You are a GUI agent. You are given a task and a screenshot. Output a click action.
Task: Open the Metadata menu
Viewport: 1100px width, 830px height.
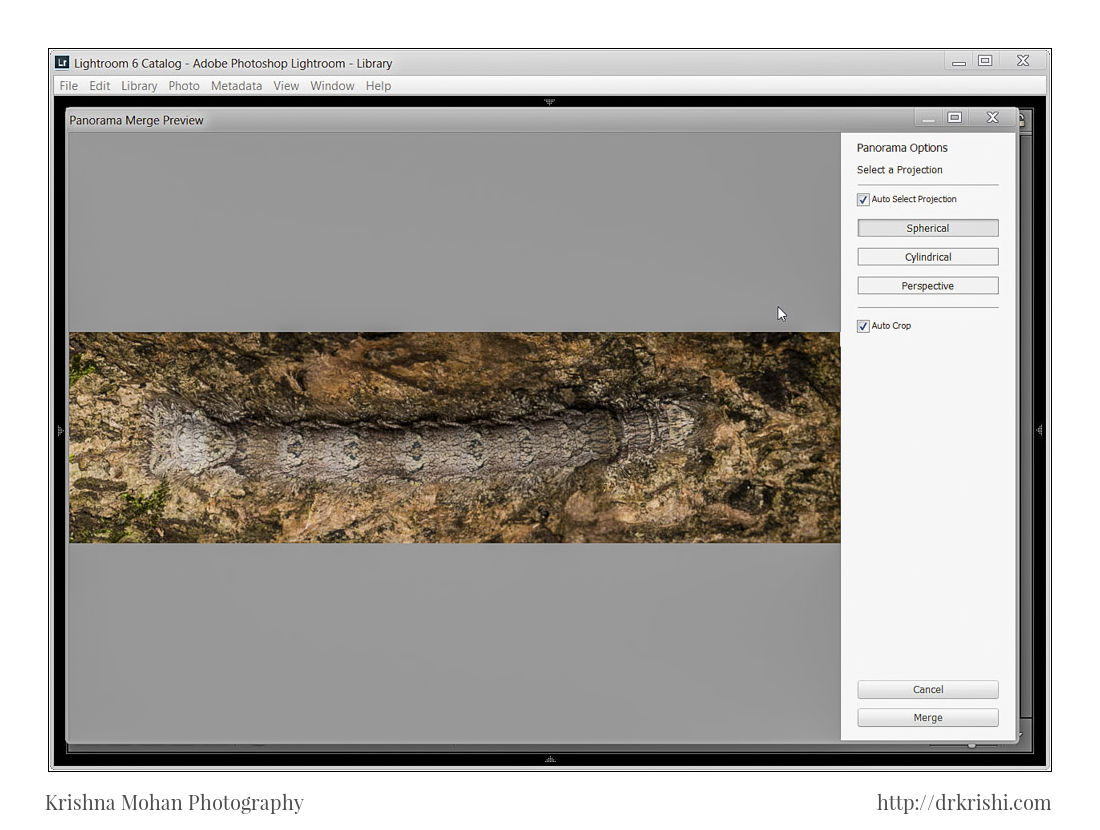236,86
